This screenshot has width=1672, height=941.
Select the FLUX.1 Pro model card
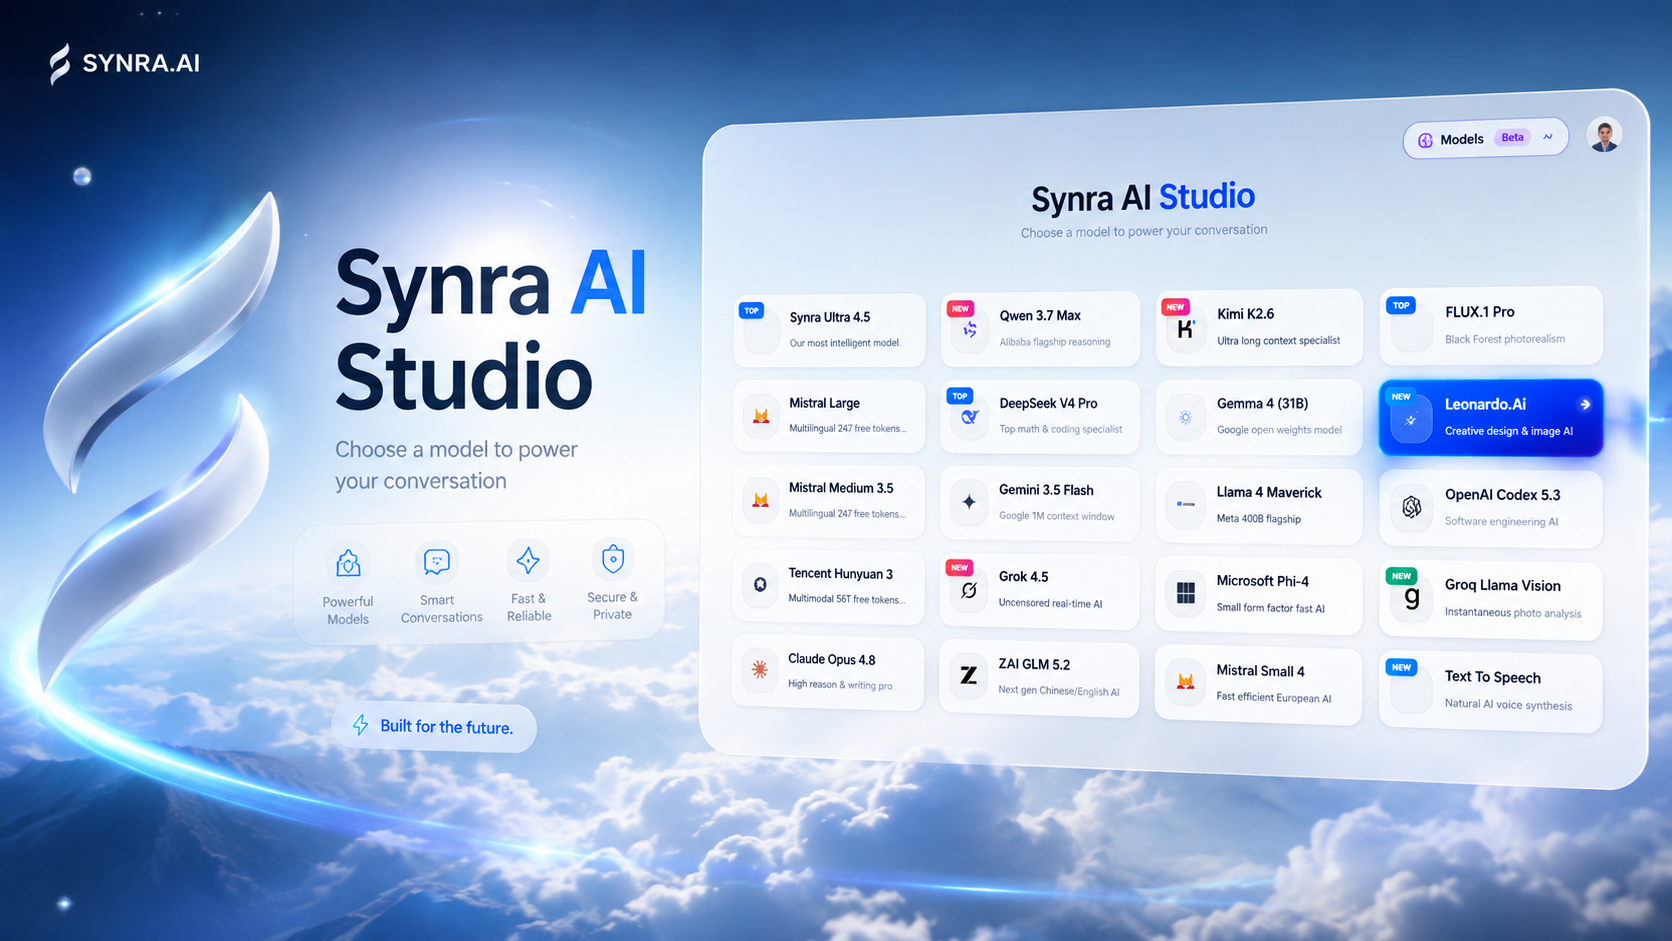[1490, 325]
